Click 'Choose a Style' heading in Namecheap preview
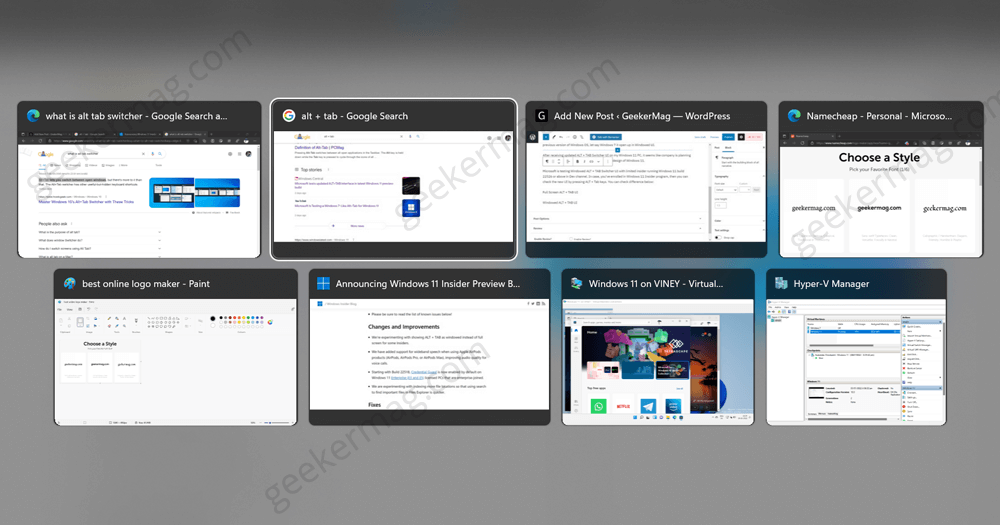The height and width of the screenshot is (525, 1000). click(879, 158)
